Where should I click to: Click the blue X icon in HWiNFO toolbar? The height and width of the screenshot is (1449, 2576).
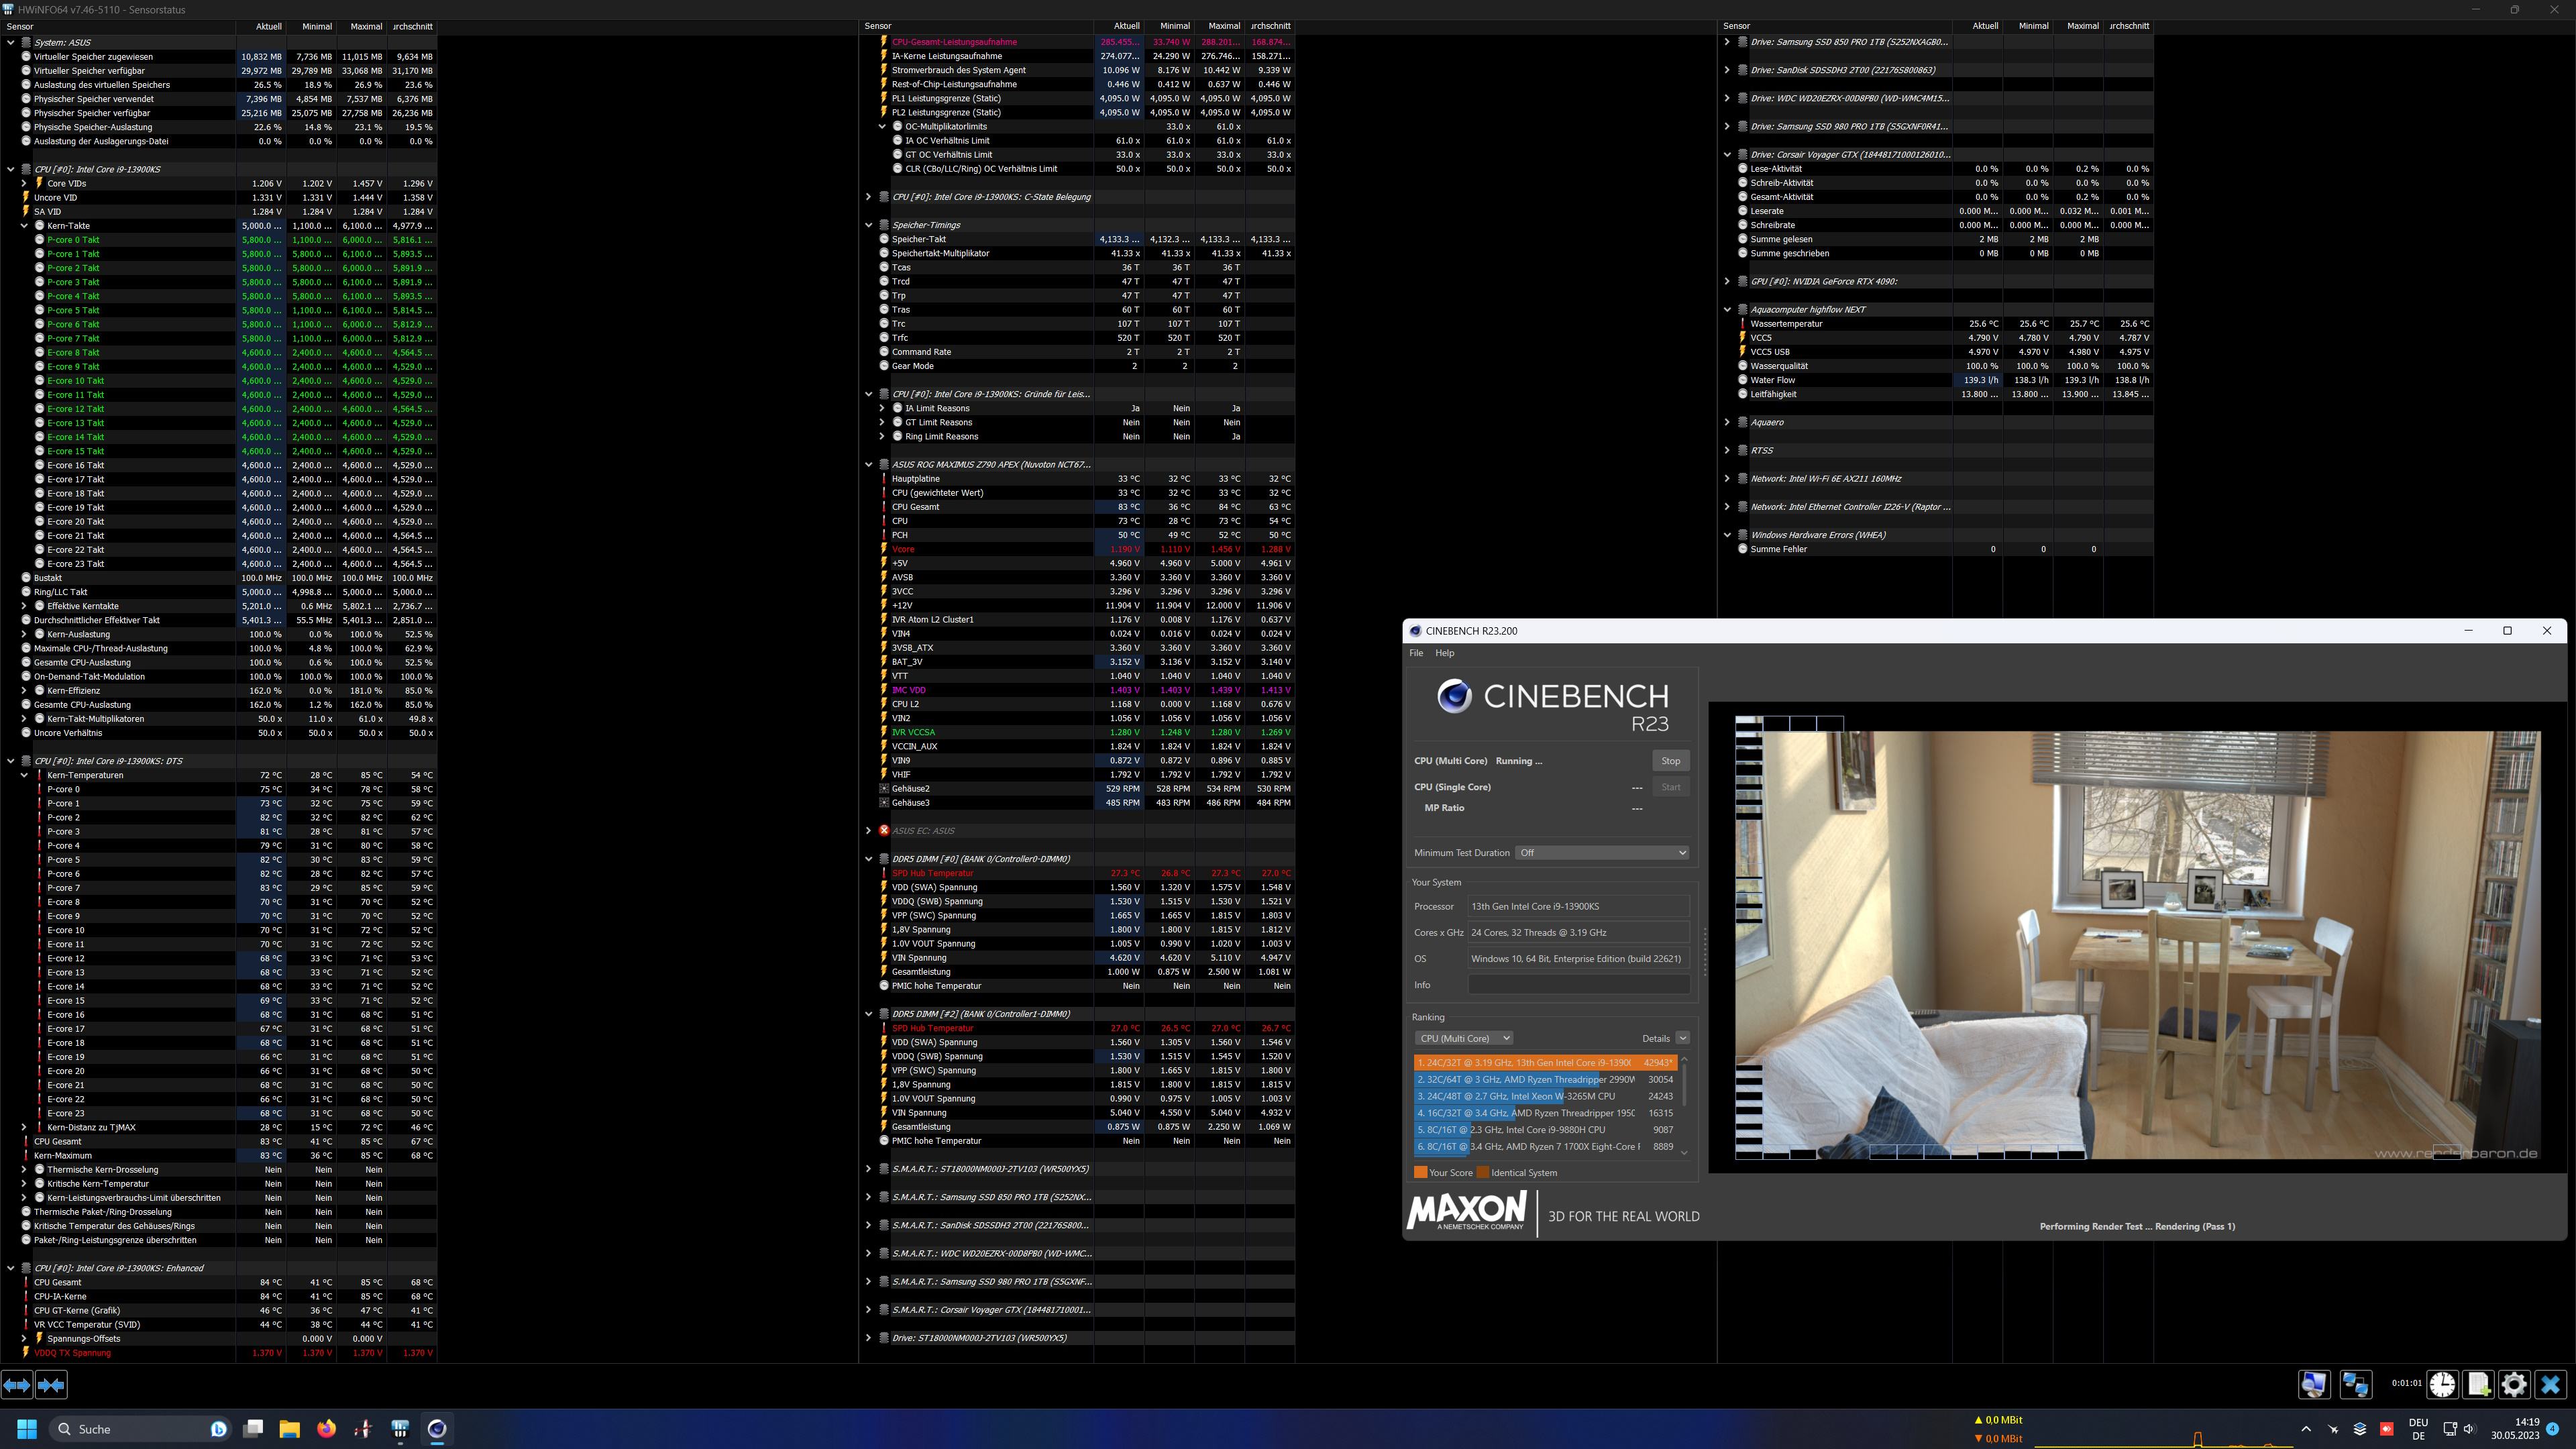click(x=2550, y=1384)
